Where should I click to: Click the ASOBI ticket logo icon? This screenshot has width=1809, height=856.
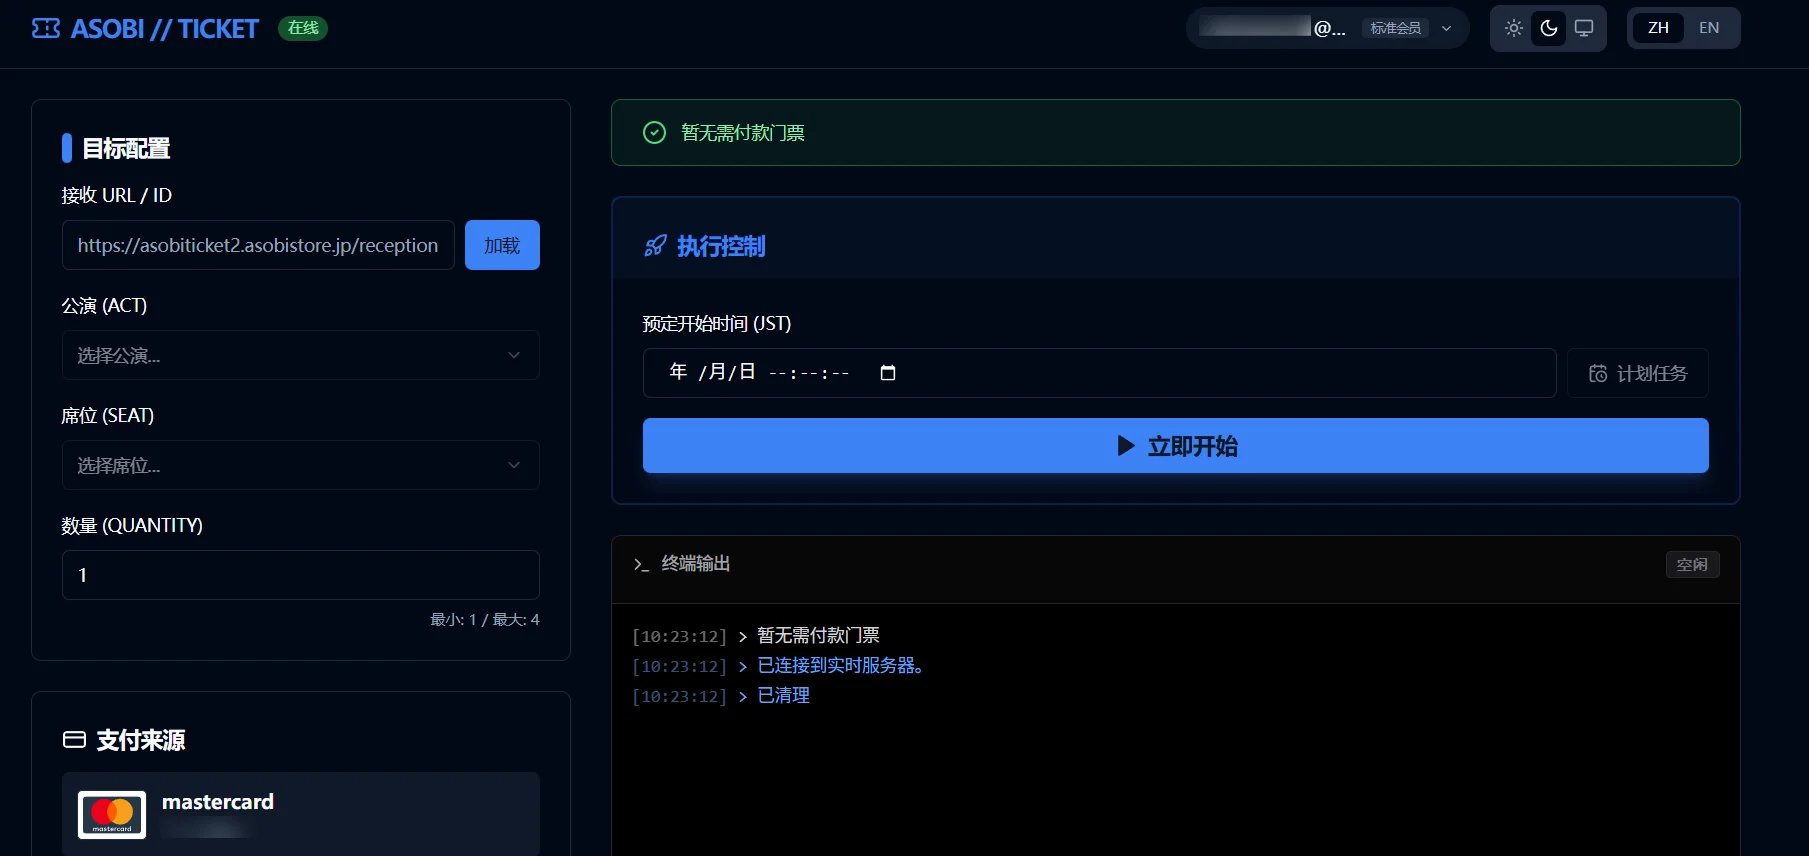(46, 29)
